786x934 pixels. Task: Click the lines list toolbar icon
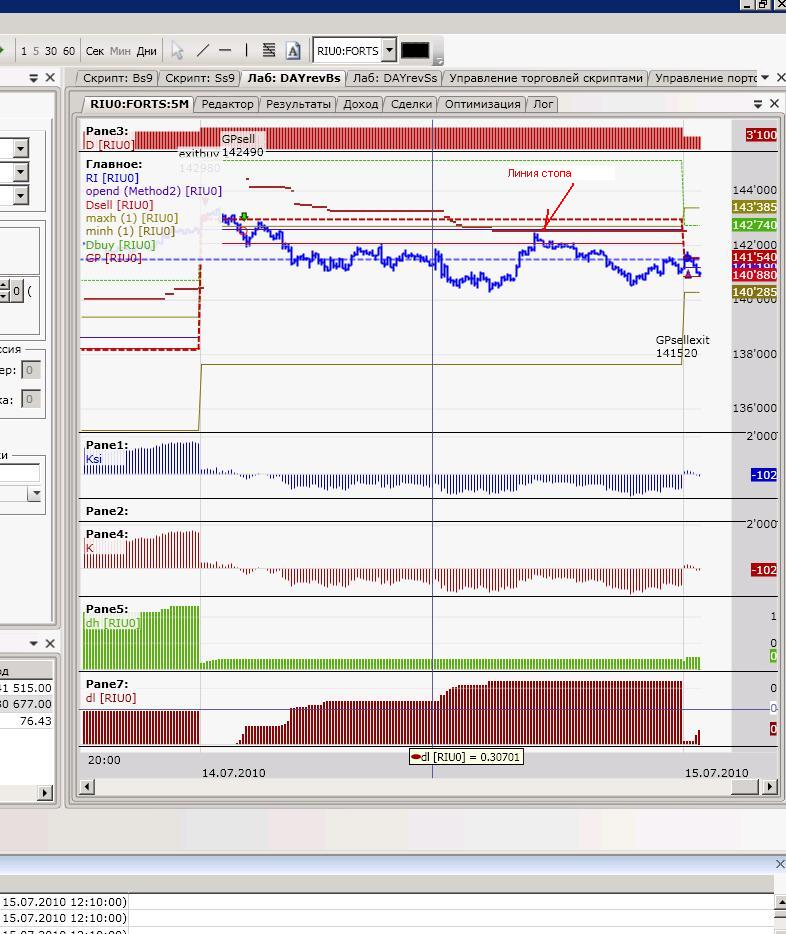tap(269, 50)
